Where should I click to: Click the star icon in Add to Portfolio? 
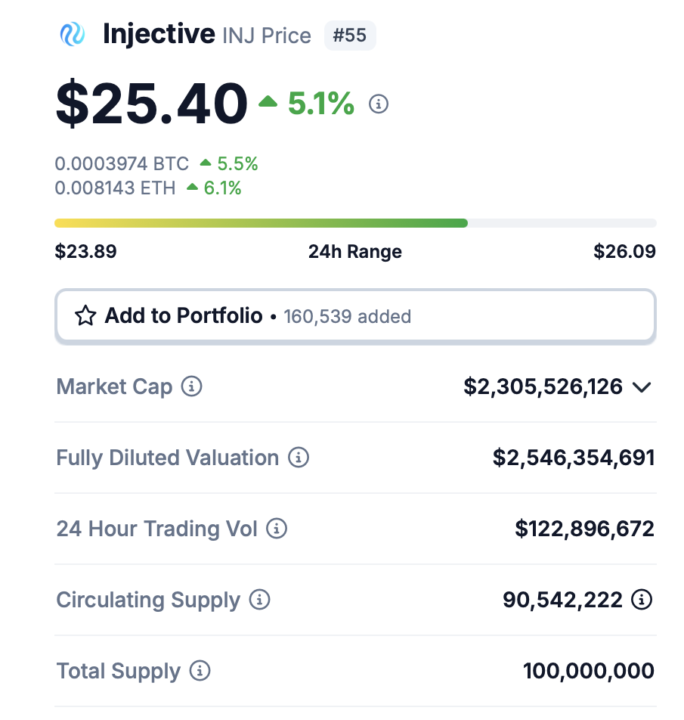point(85,316)
